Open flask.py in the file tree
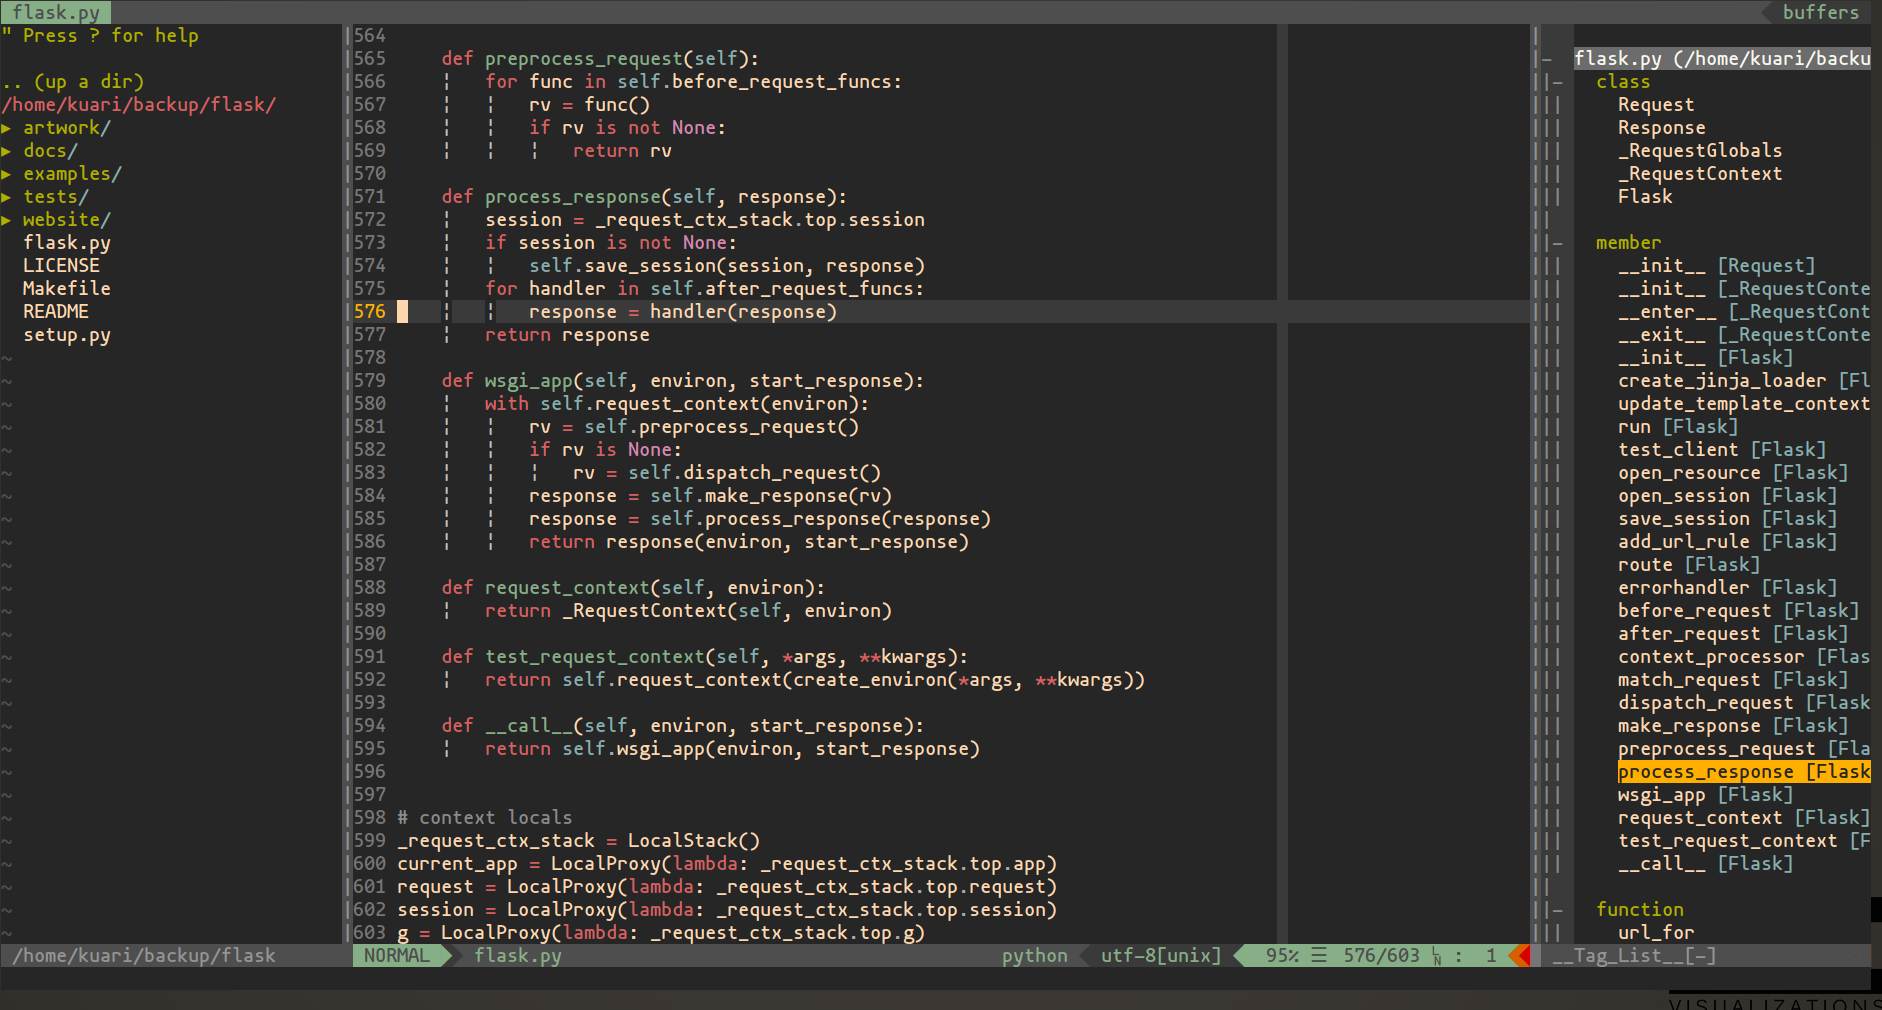The image size is (1882, 1010). pos(67,243)
